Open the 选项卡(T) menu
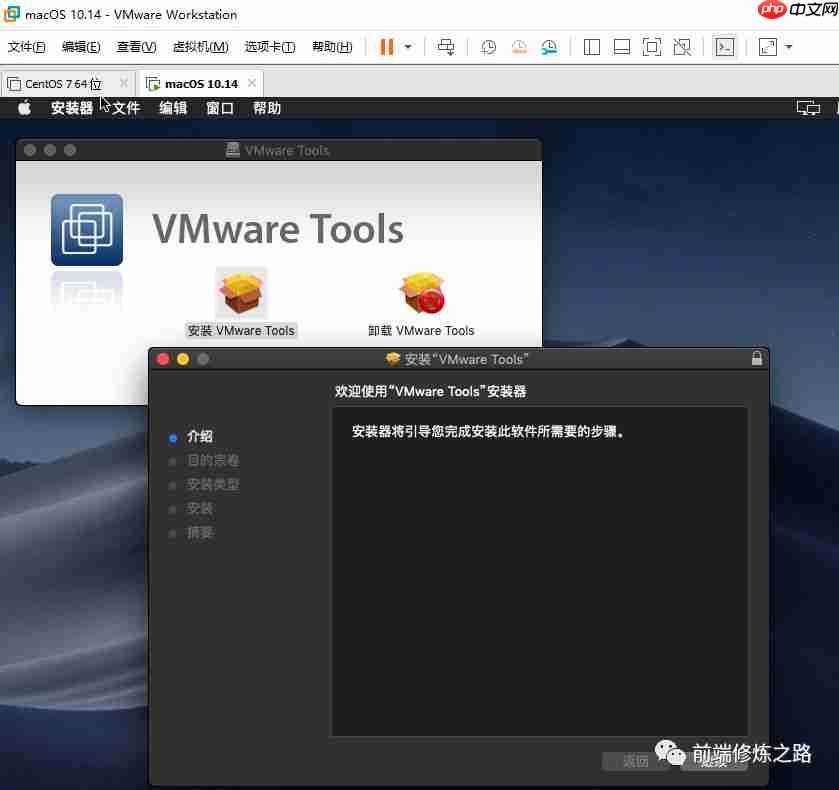 tap(270, 47)
